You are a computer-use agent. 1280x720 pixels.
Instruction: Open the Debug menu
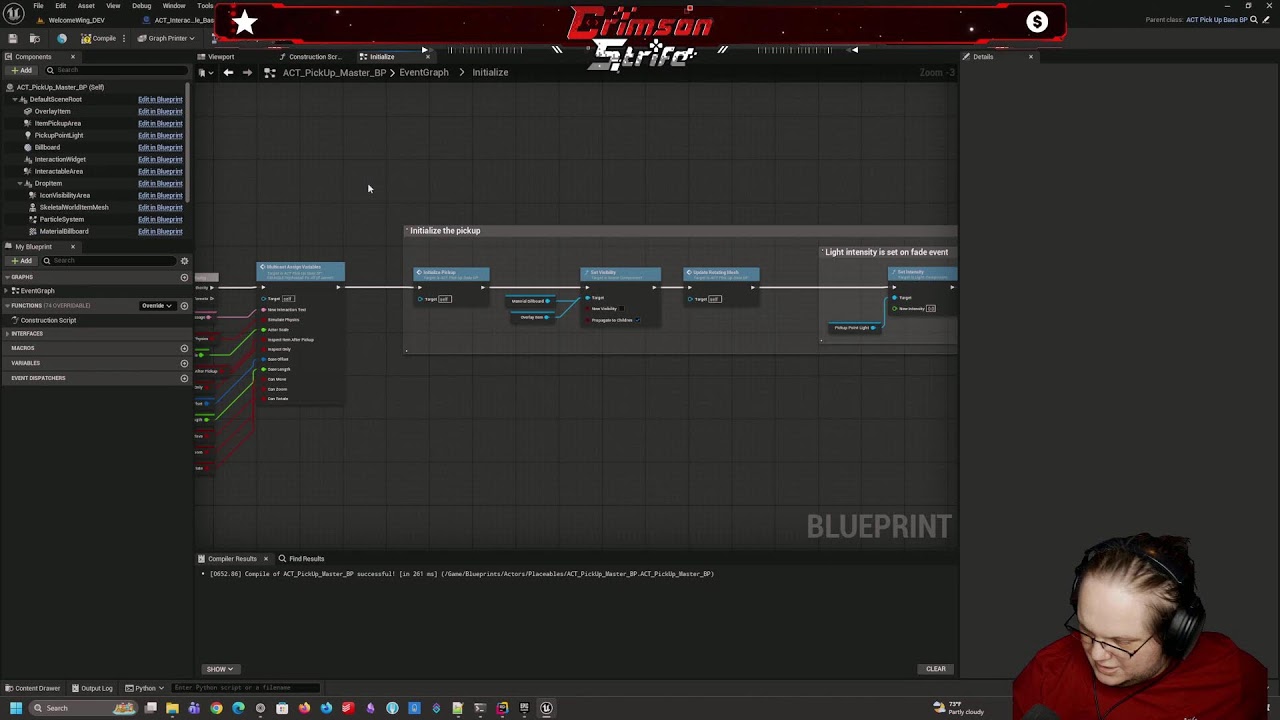(x=142, y=6)
